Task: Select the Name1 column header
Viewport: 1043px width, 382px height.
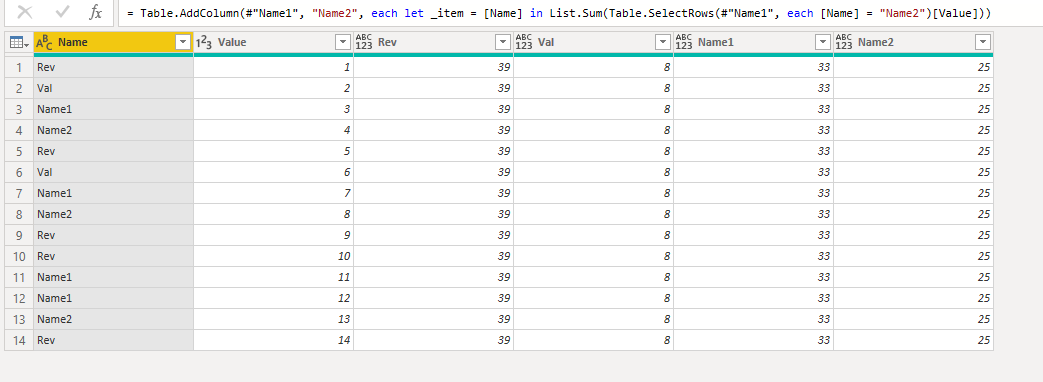Action: [x=754, y=43]
